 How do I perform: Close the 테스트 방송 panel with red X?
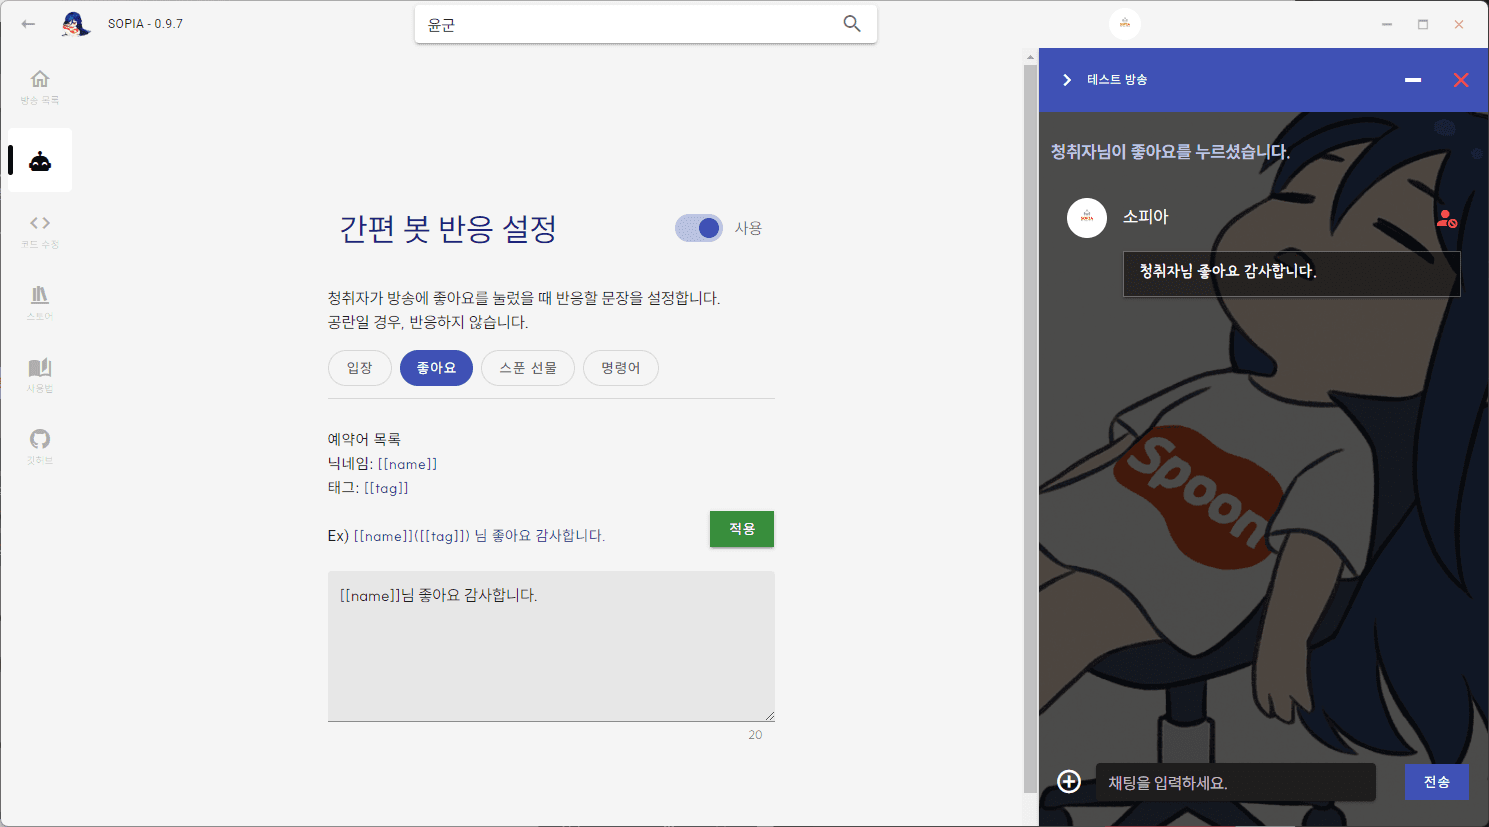pos(1461,80)
